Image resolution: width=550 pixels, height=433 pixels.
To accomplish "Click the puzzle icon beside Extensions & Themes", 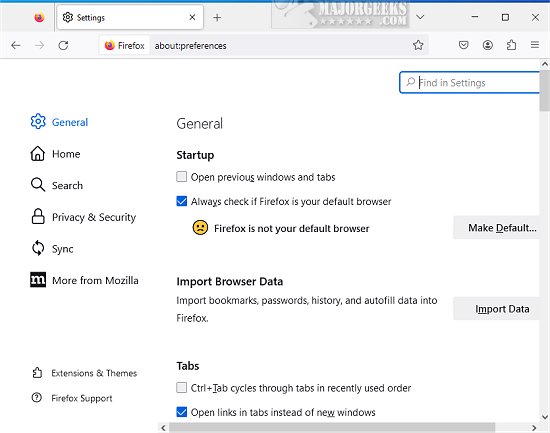I will (x=37, y=373).
